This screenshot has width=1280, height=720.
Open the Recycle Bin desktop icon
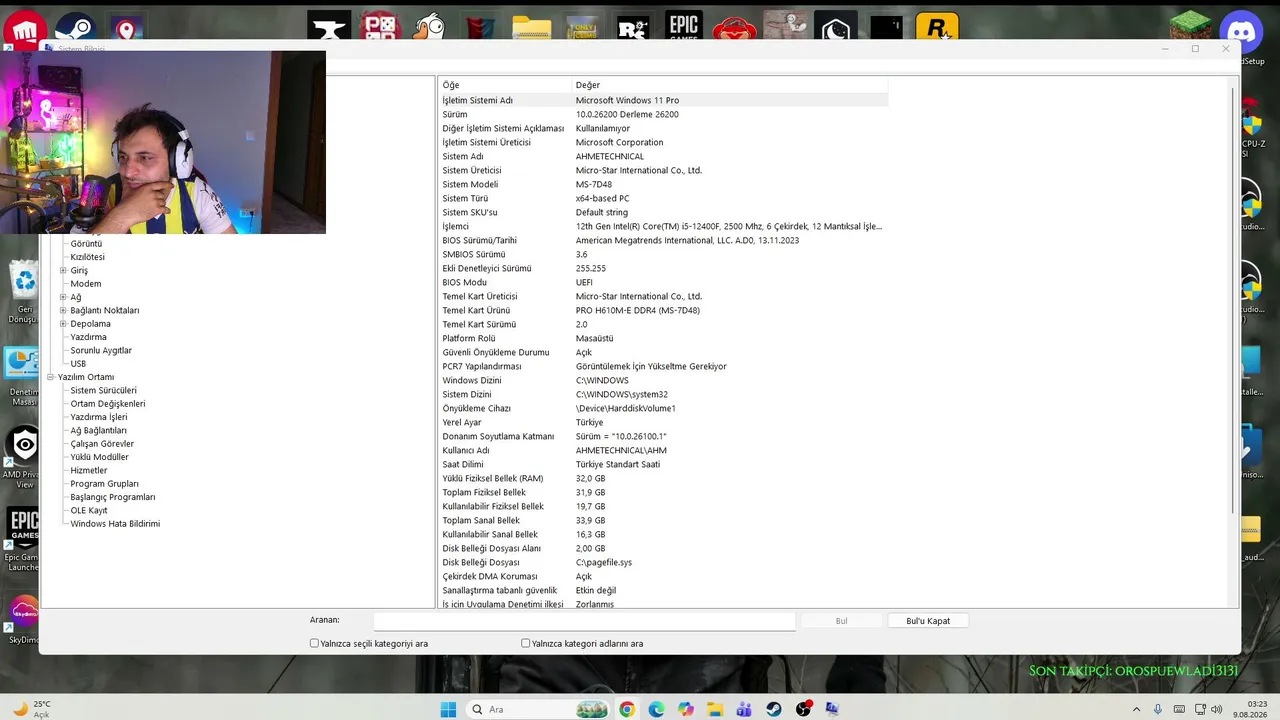[x=23, y=292]
